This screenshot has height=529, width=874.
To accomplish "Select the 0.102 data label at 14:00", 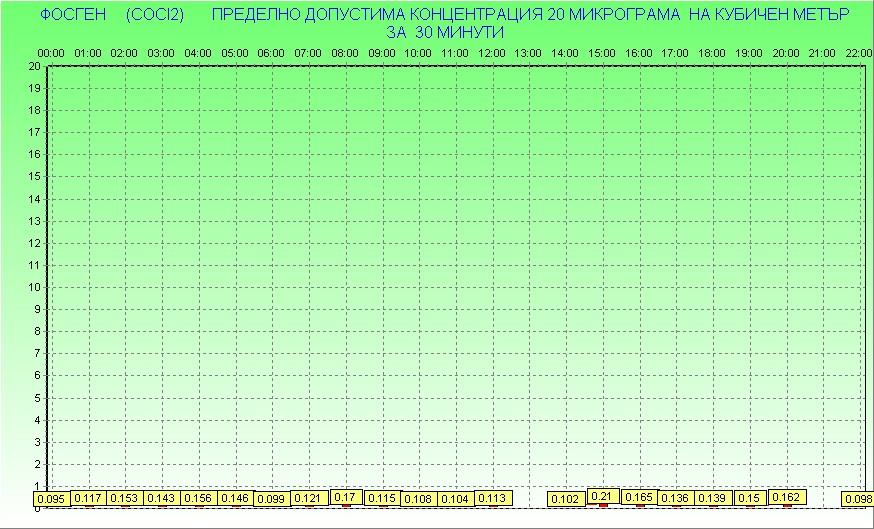I will (566, 499).
